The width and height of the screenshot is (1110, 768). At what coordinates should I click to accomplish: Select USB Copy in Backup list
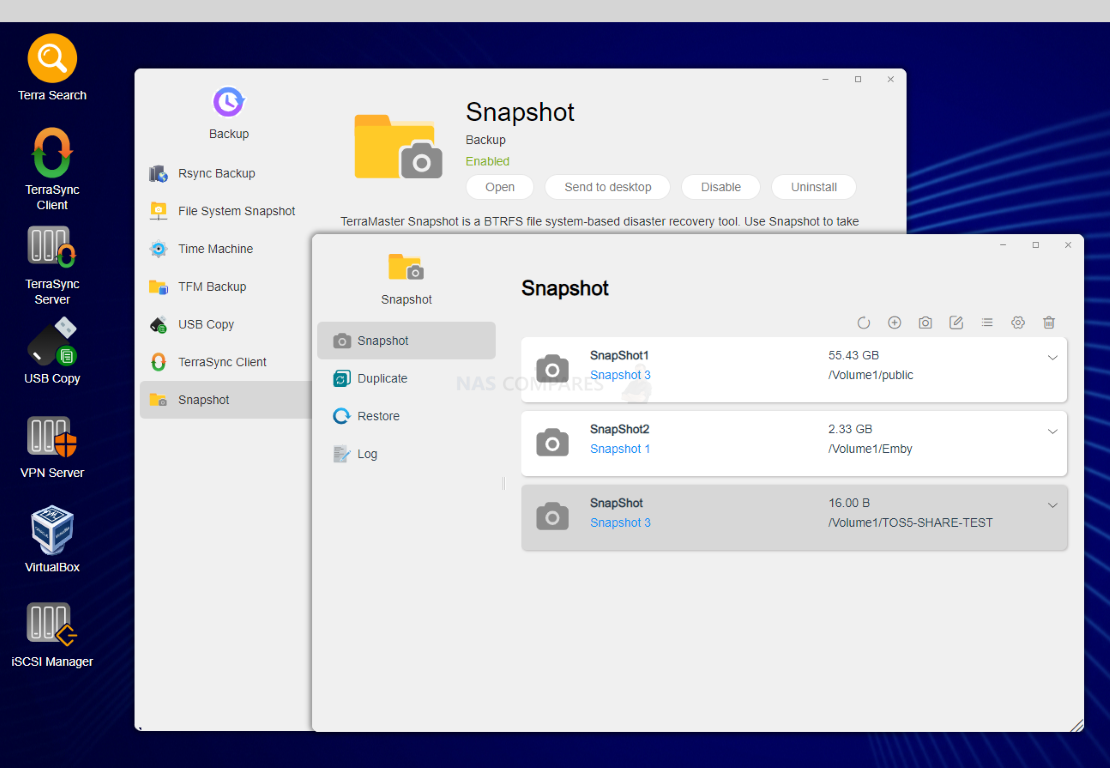click(x=225, y=324)
